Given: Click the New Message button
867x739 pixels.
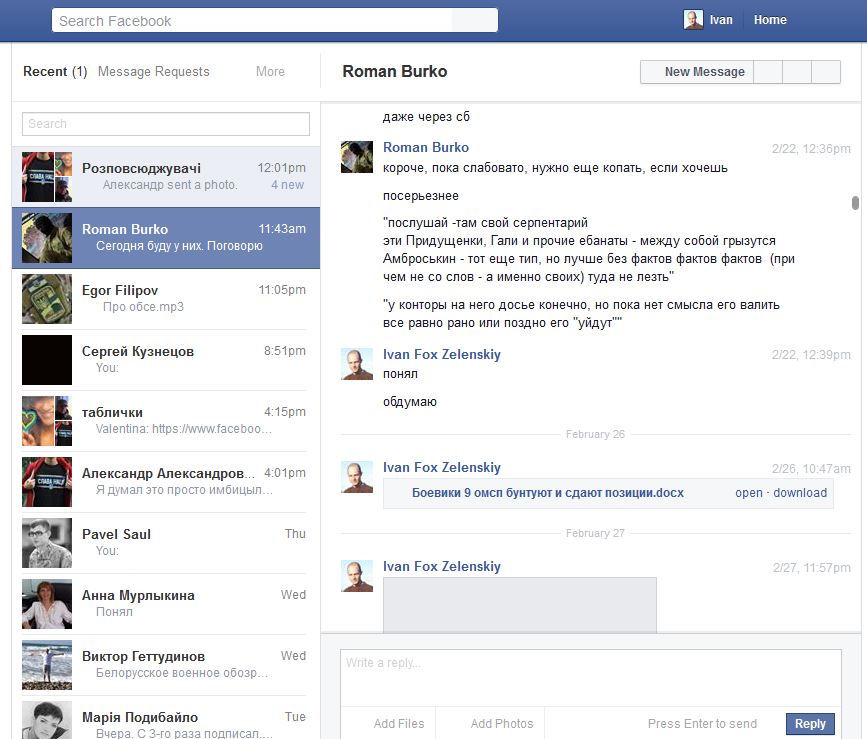Looking at the screenshot, I should click(704, 72).
